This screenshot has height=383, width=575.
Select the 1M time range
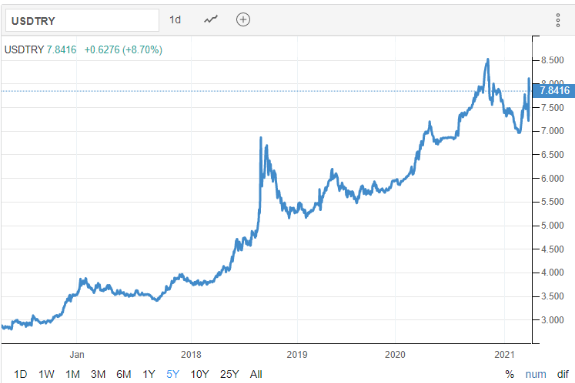tap(73, 374)
